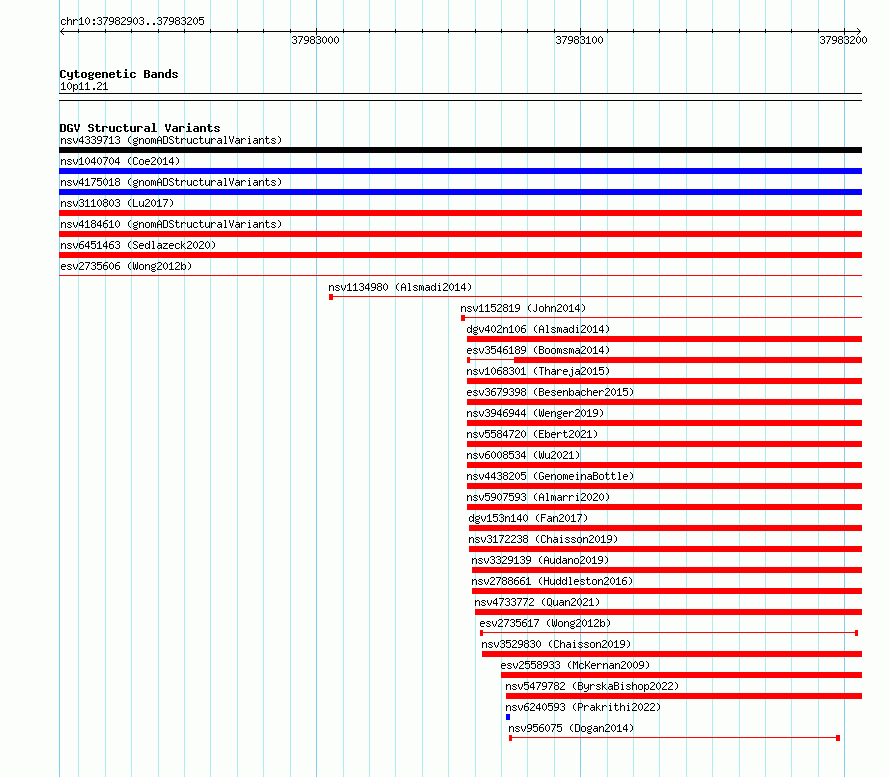Viewport: 890px width, 777px height.
Task: Click the red start marker of nsv1152819
Action: 463,318
